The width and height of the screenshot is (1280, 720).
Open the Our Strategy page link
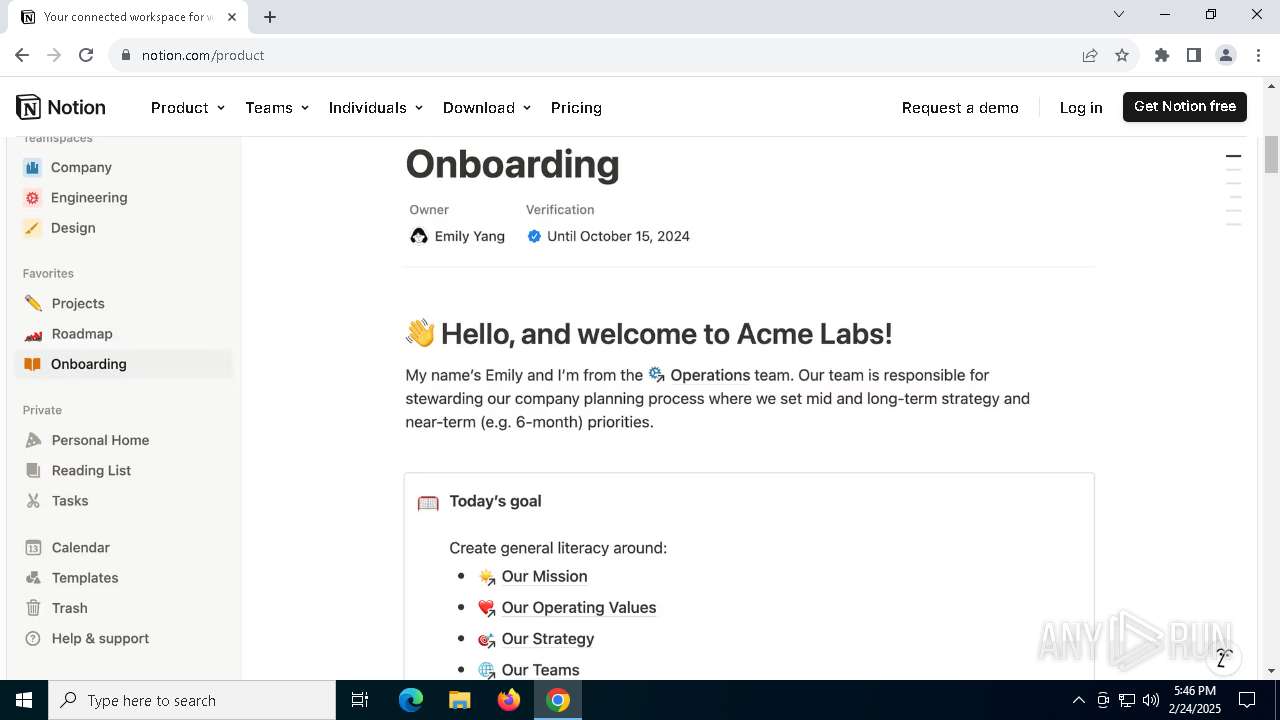pyautogui.click(x=548, y=639)
